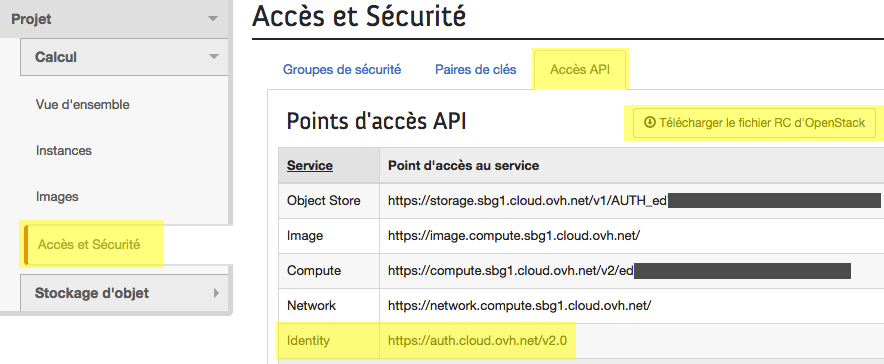This screenshot has width=884, height=364.
Task: Switch to Paires de clés tab
Action: (x=475, y=70)
